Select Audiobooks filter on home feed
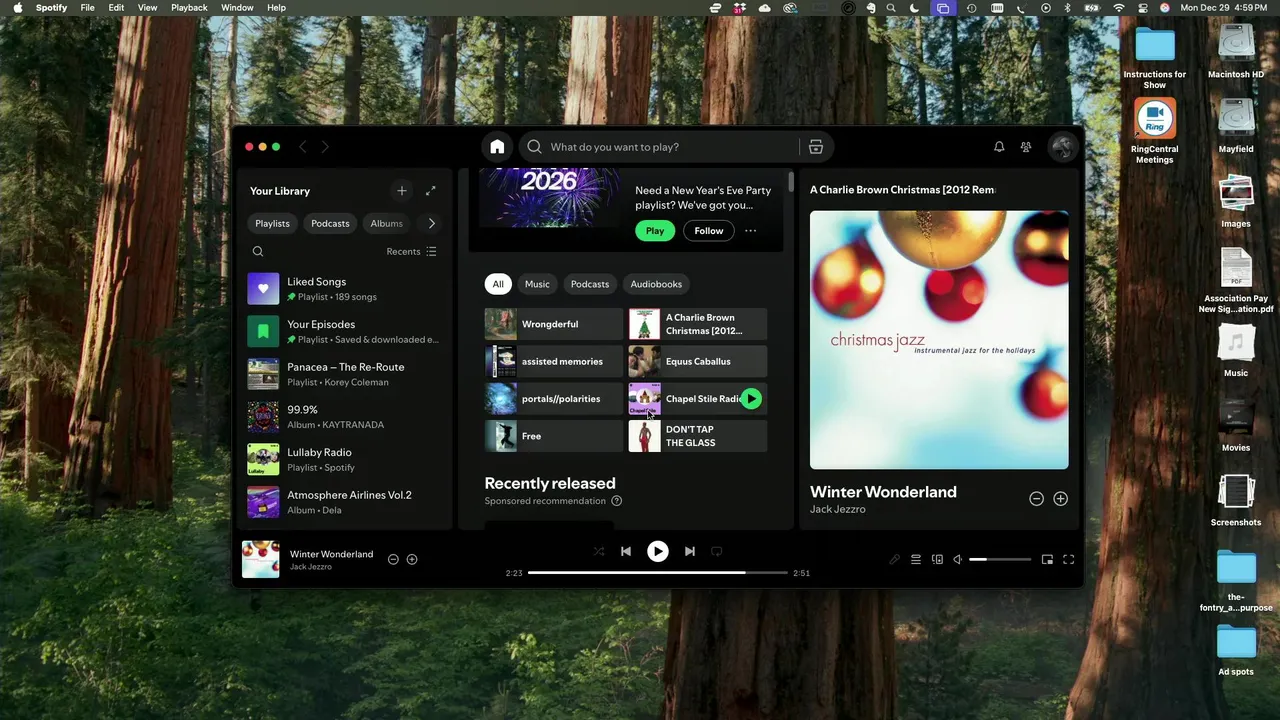Image resolution: width=1280 pixels, height=720 pixels. (x=656, y=284)
